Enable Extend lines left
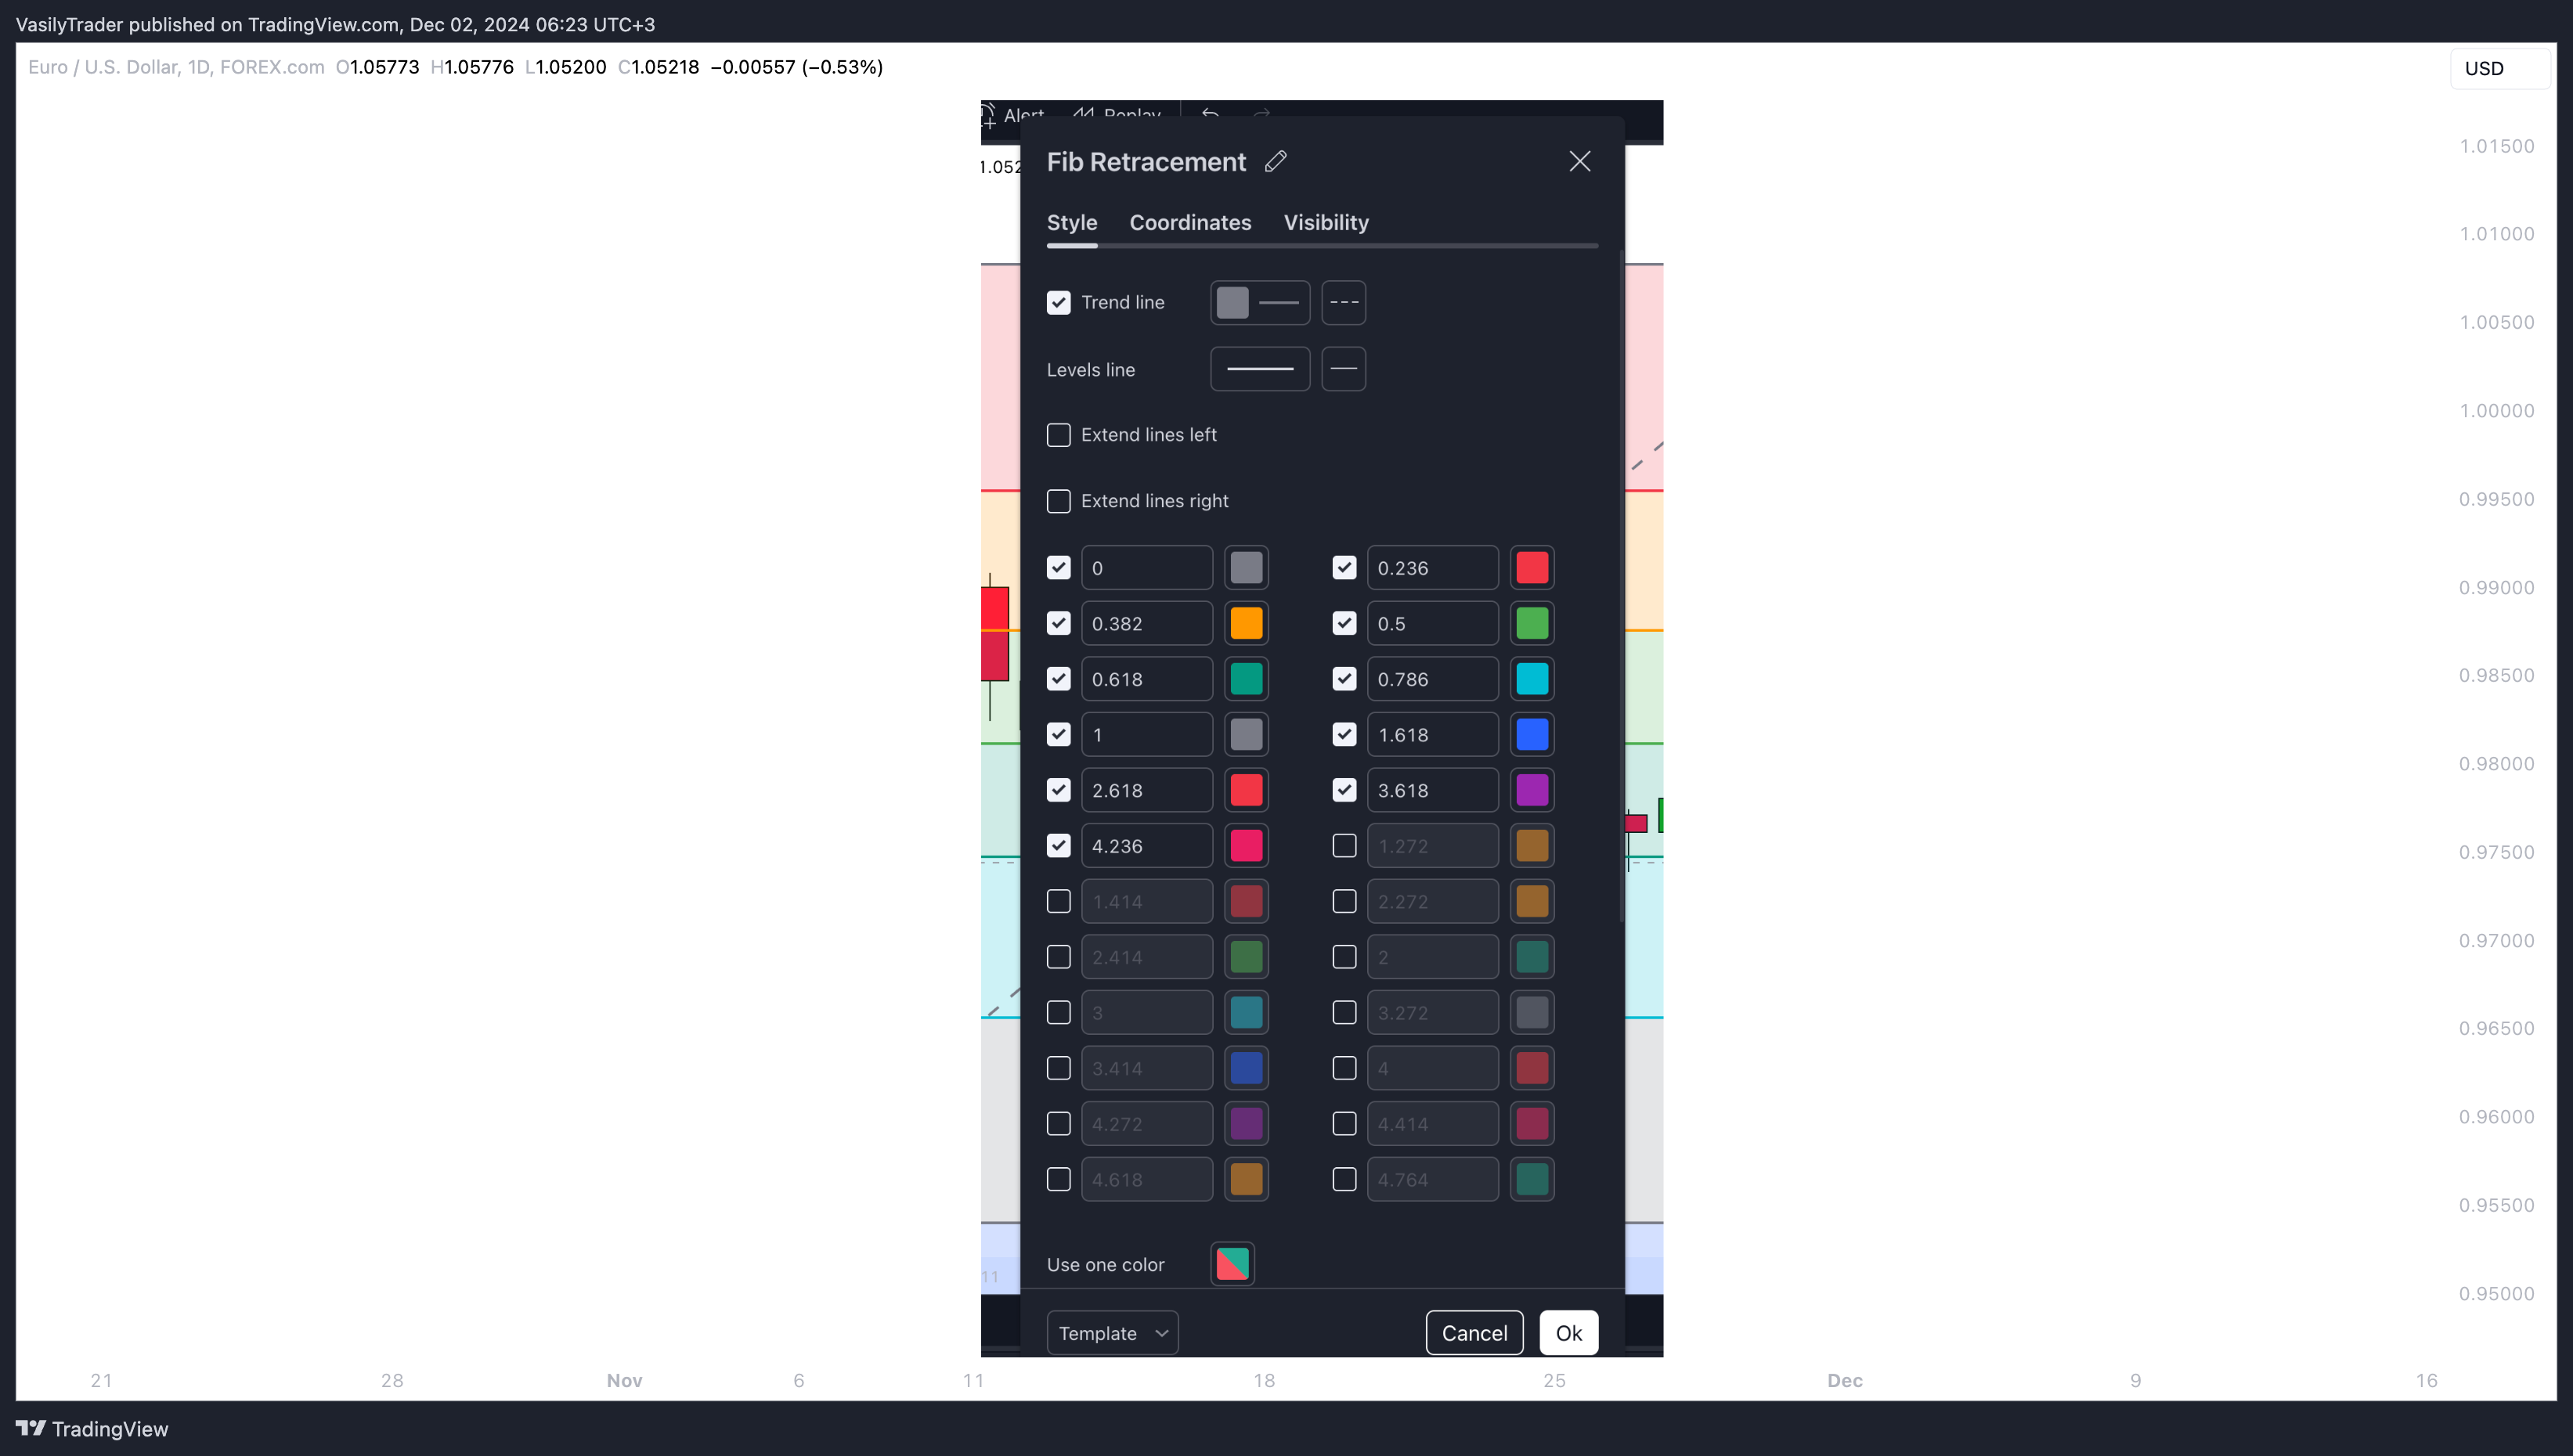Screen dimensions: 2573x1456 coord(1058,435)
